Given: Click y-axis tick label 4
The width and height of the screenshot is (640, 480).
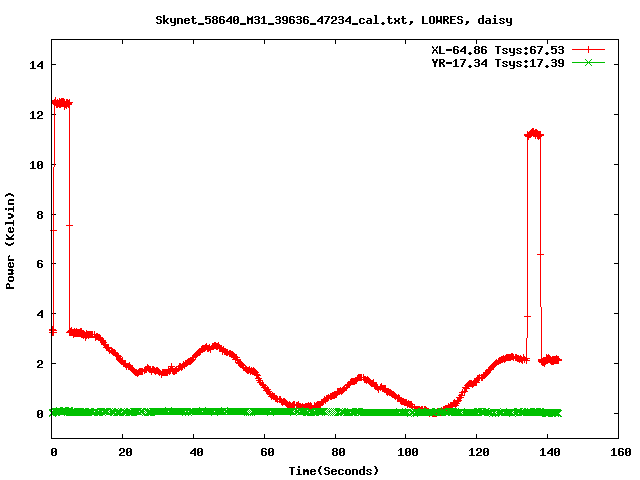Looking at the screenshot, I should [40, 314].
